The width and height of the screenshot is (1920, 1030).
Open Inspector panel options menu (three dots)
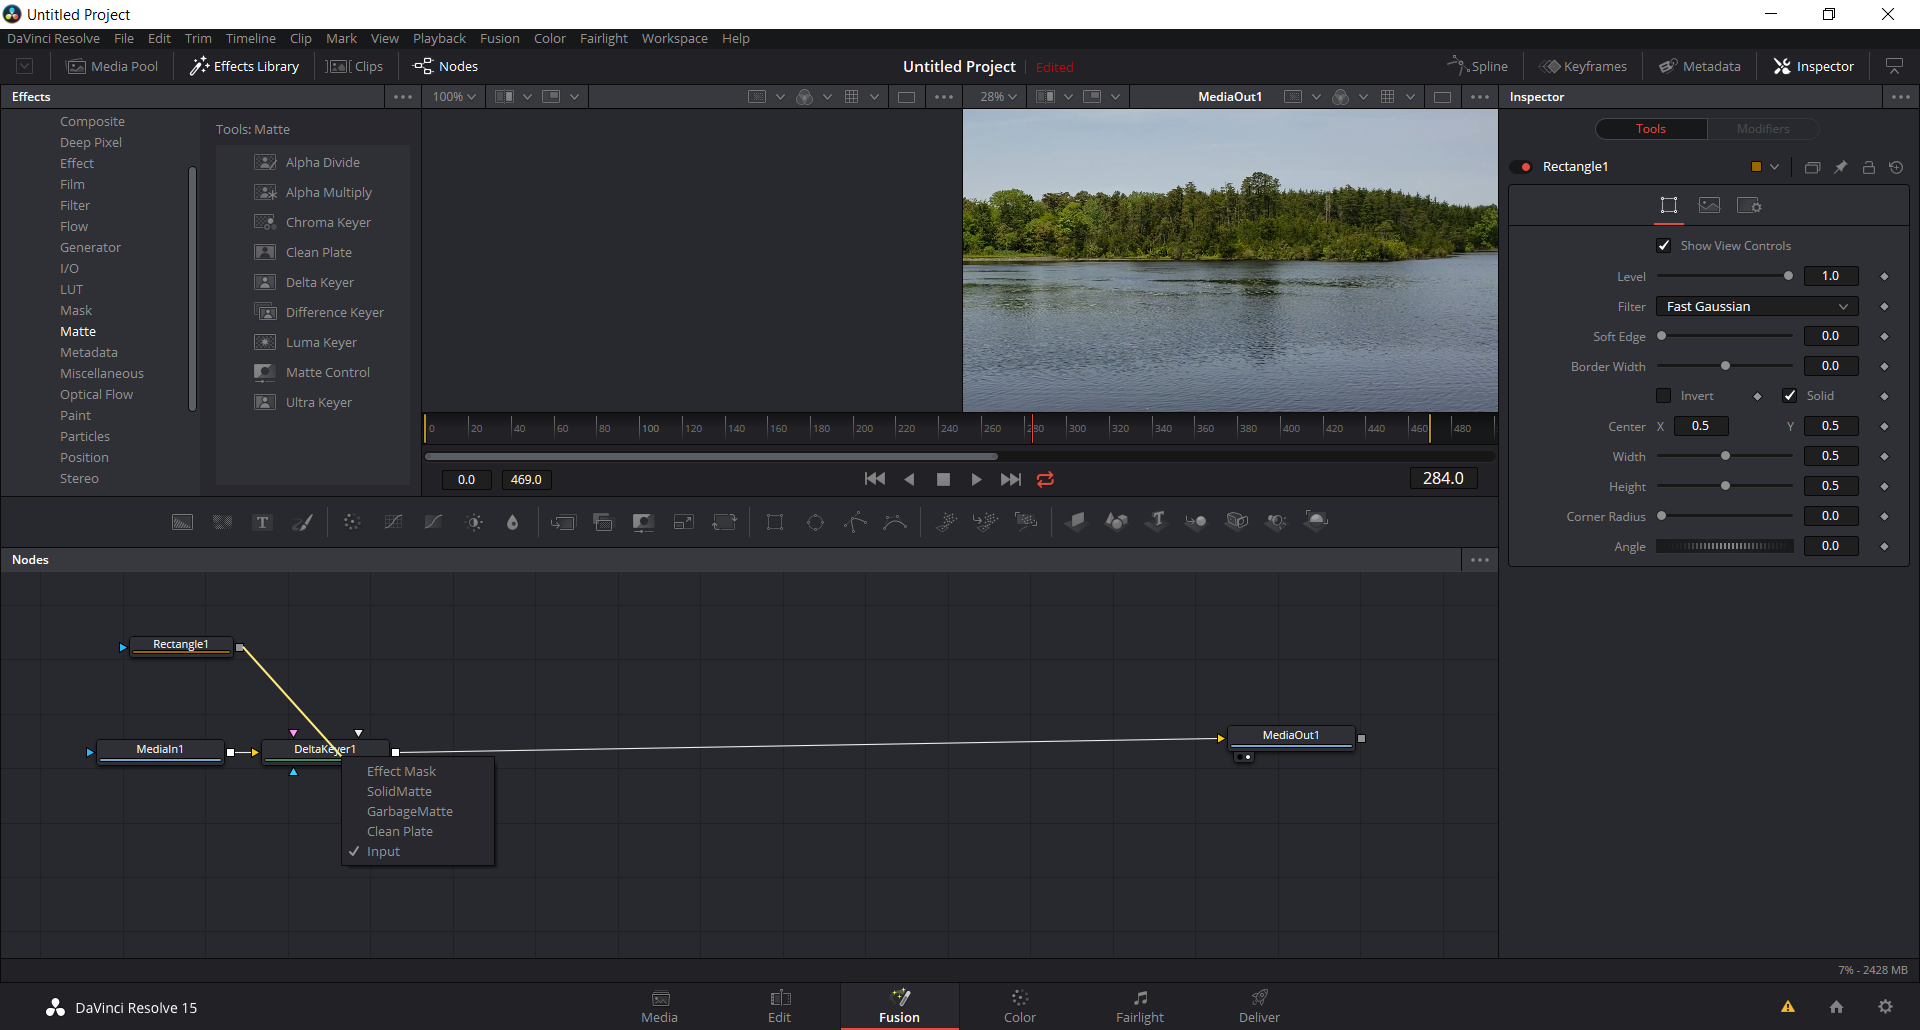click(x=1901, y=97)
